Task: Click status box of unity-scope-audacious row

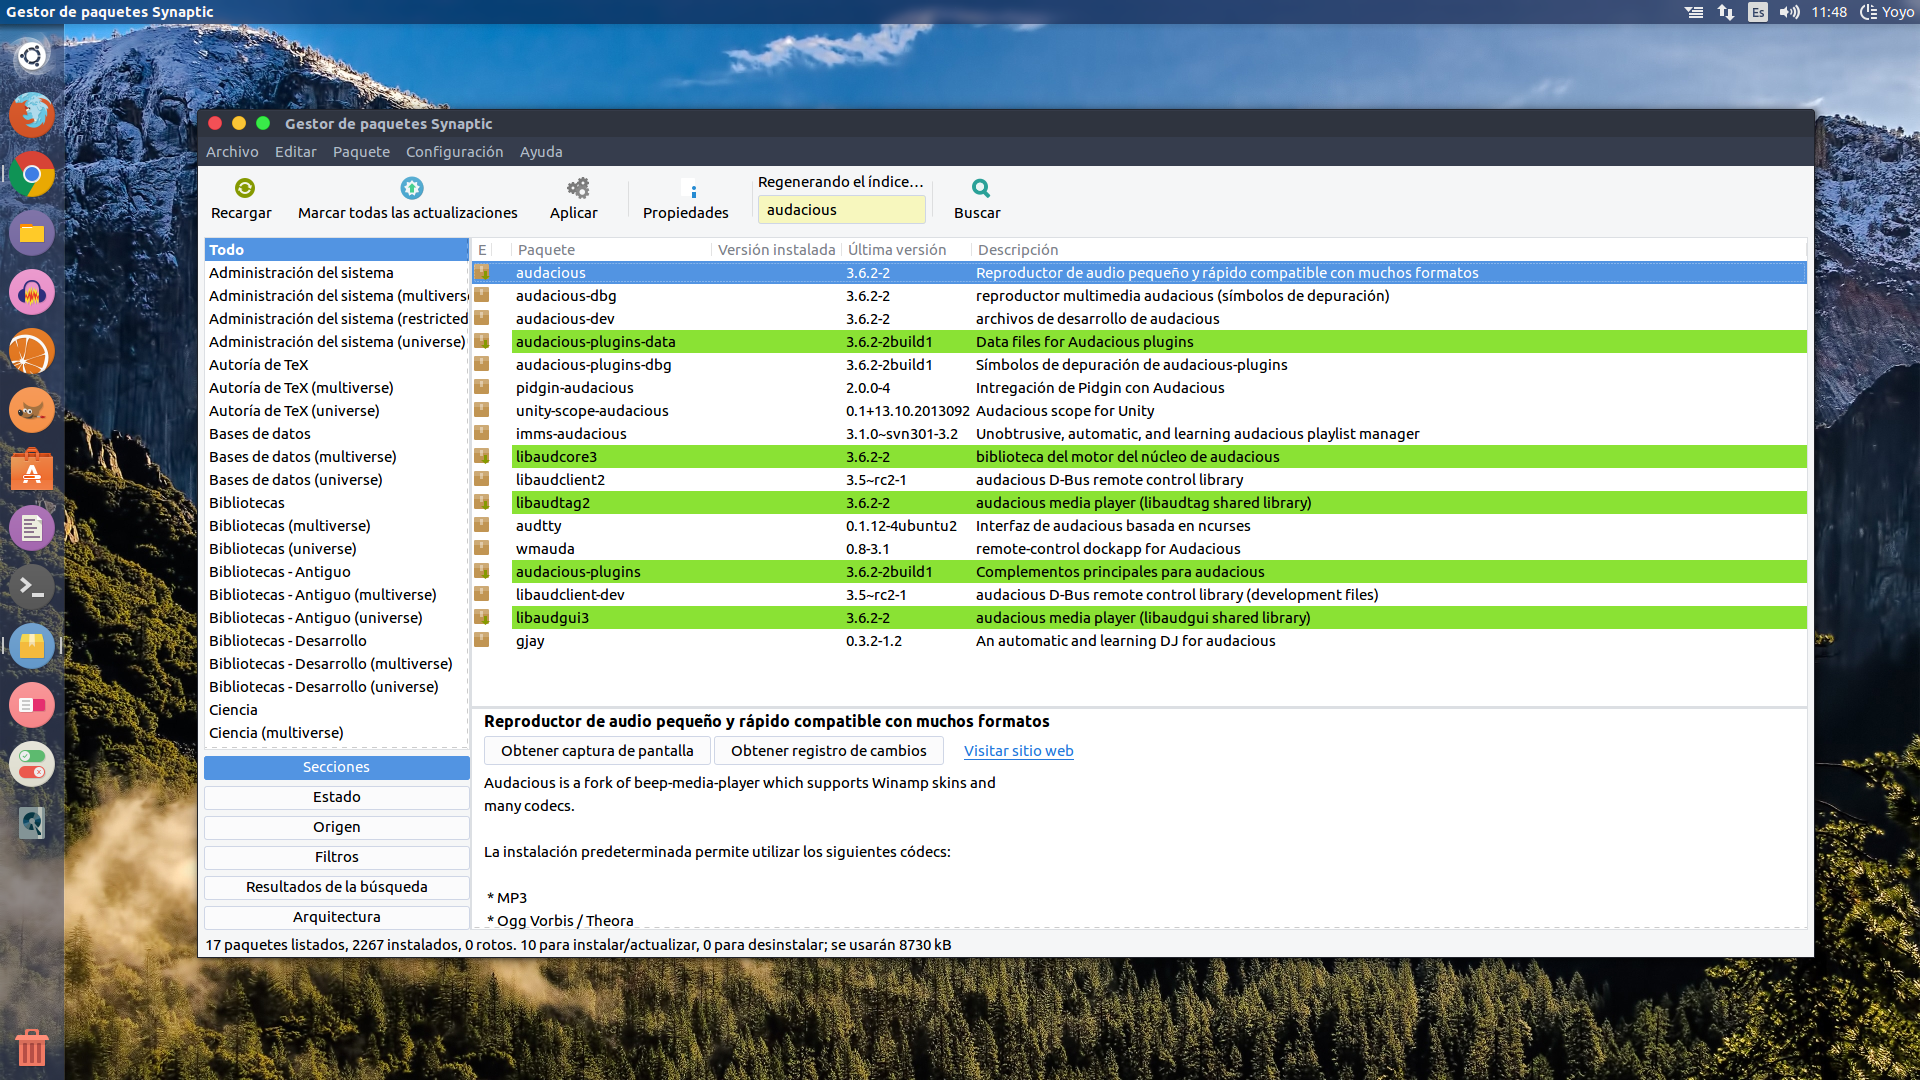Action: tap(482, 410)
